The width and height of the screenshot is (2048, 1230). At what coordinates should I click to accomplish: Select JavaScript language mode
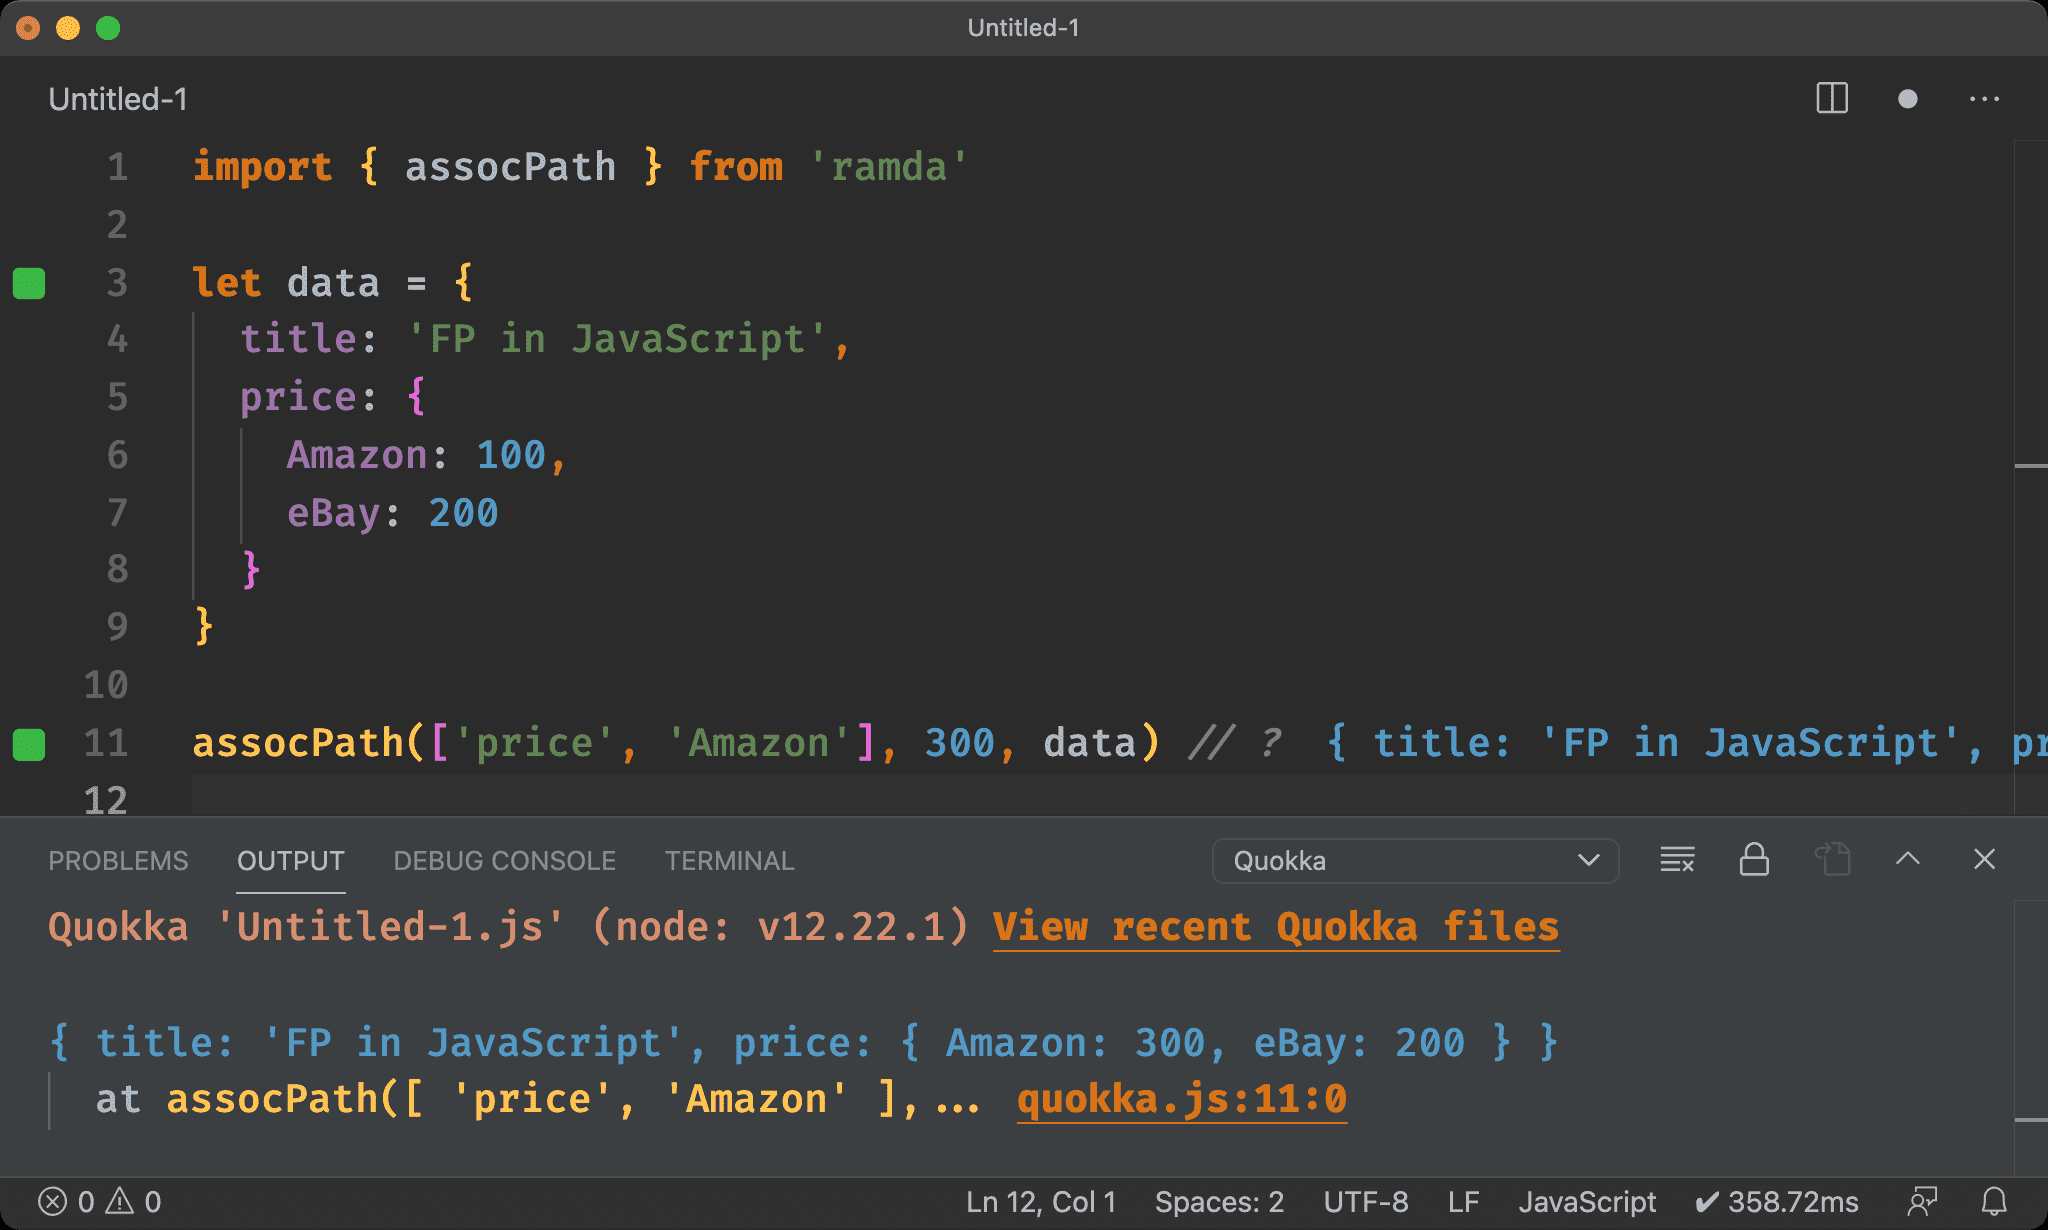pyautogui.click(x=1587, y=1201)
